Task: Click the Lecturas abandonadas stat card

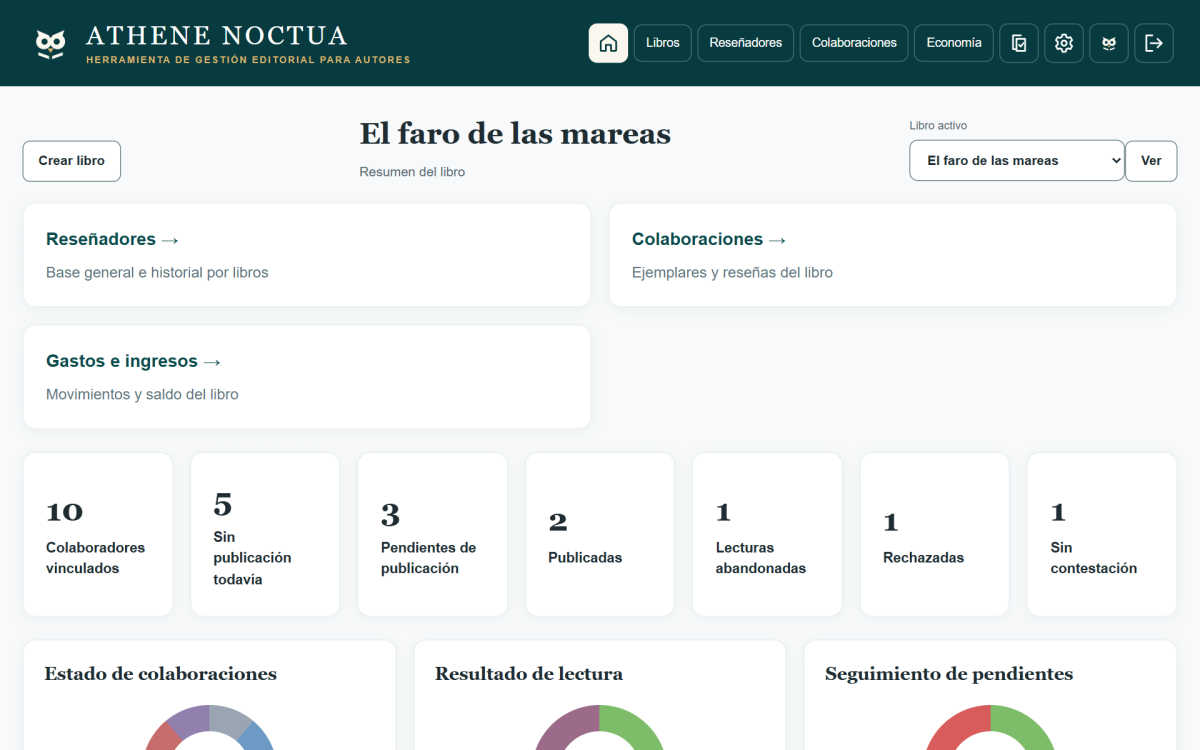Action: 767,535
